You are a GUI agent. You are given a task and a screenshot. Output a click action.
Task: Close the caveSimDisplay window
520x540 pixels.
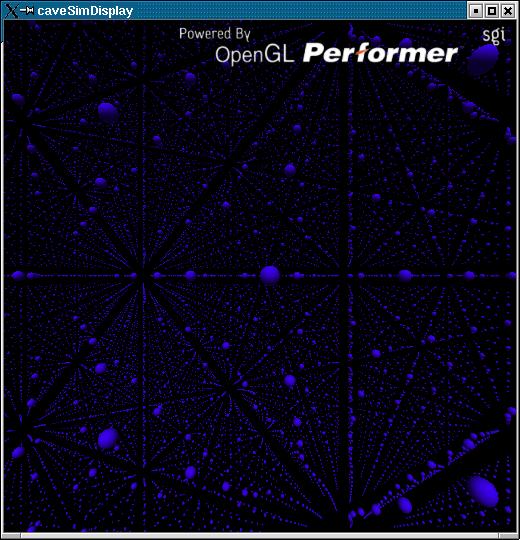click(x=508, y=11)
